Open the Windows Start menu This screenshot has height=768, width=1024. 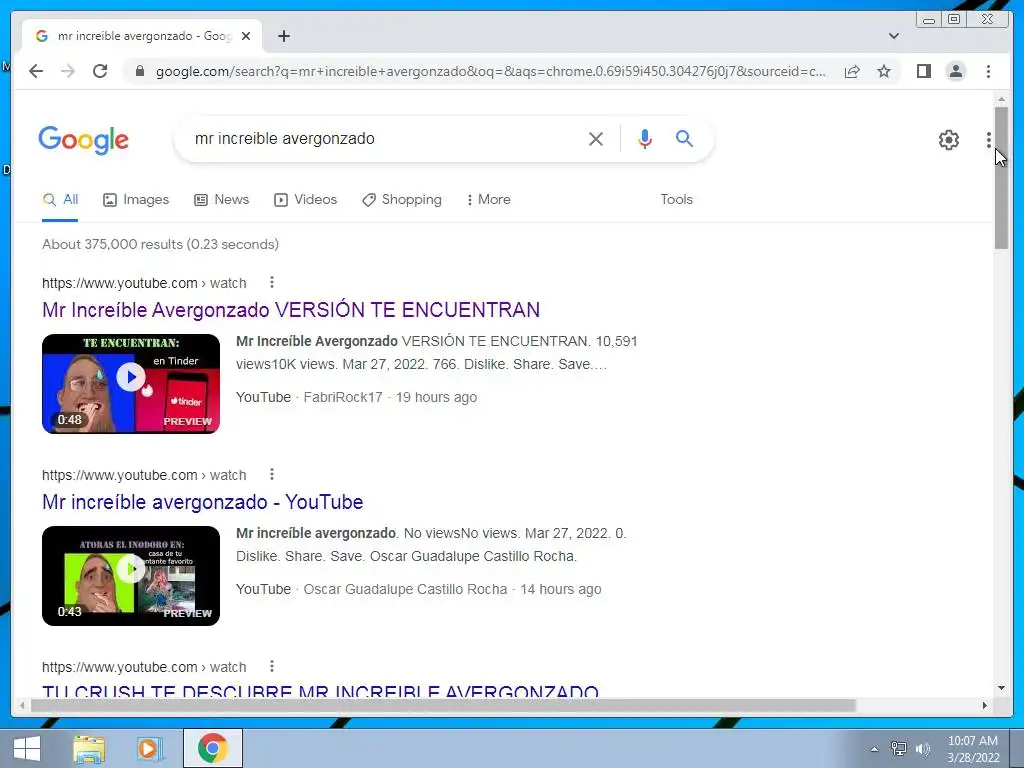pyautogui.click(x=26, y=748)
